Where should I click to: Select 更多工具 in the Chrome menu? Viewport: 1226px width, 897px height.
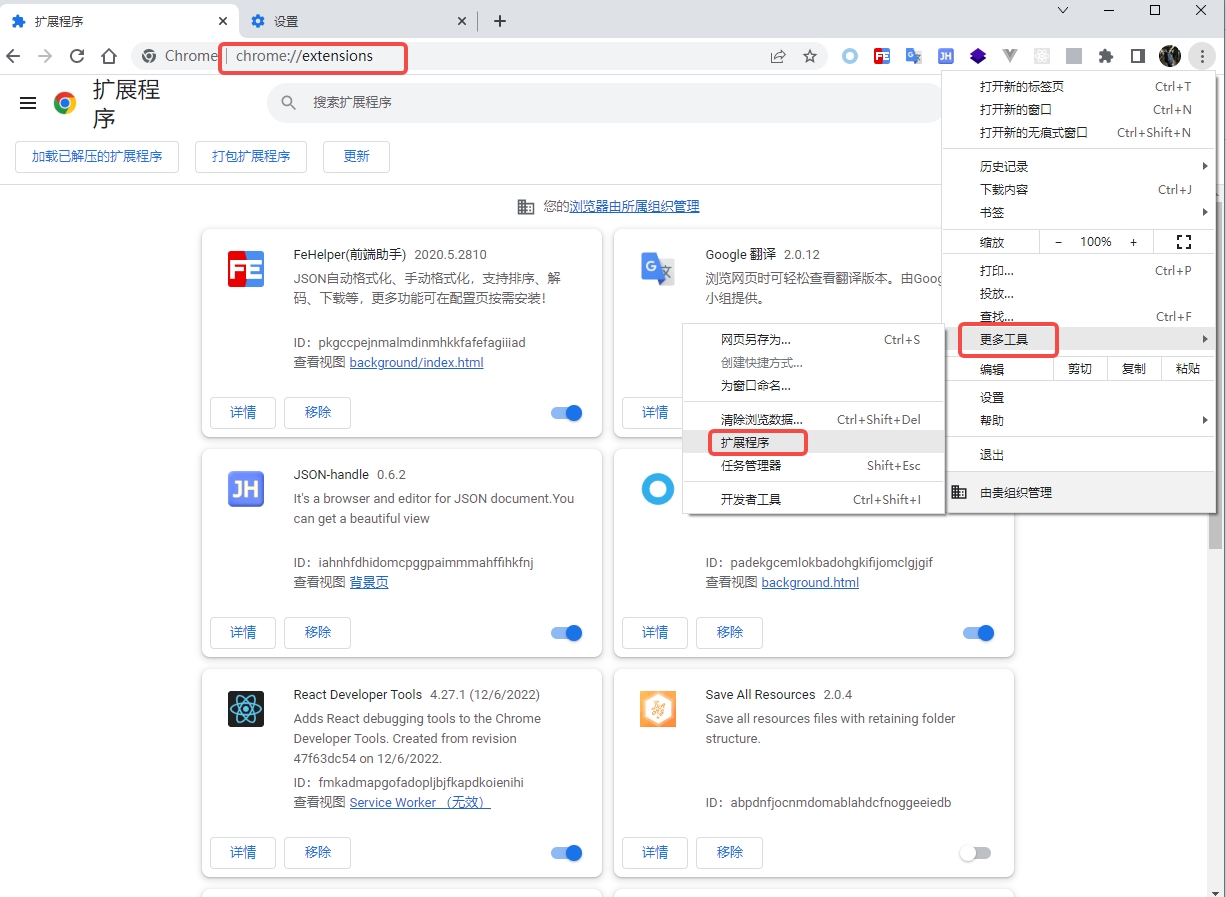tap(1079, 340)
